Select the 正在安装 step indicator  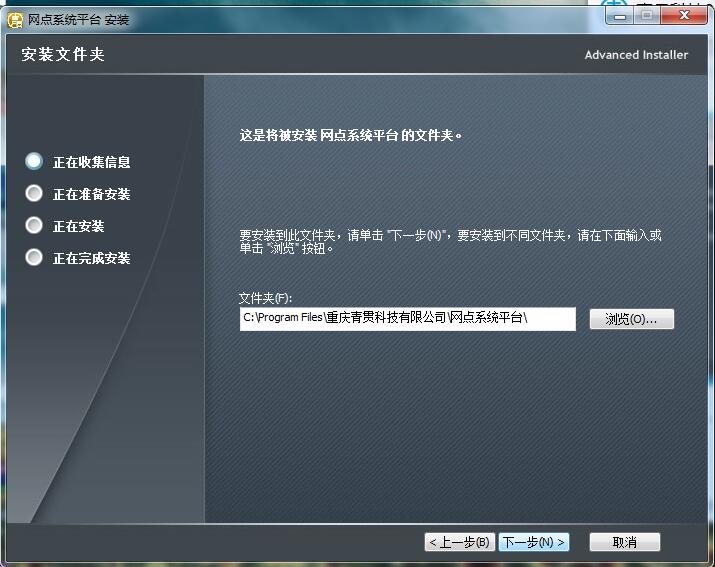(35, 225)
